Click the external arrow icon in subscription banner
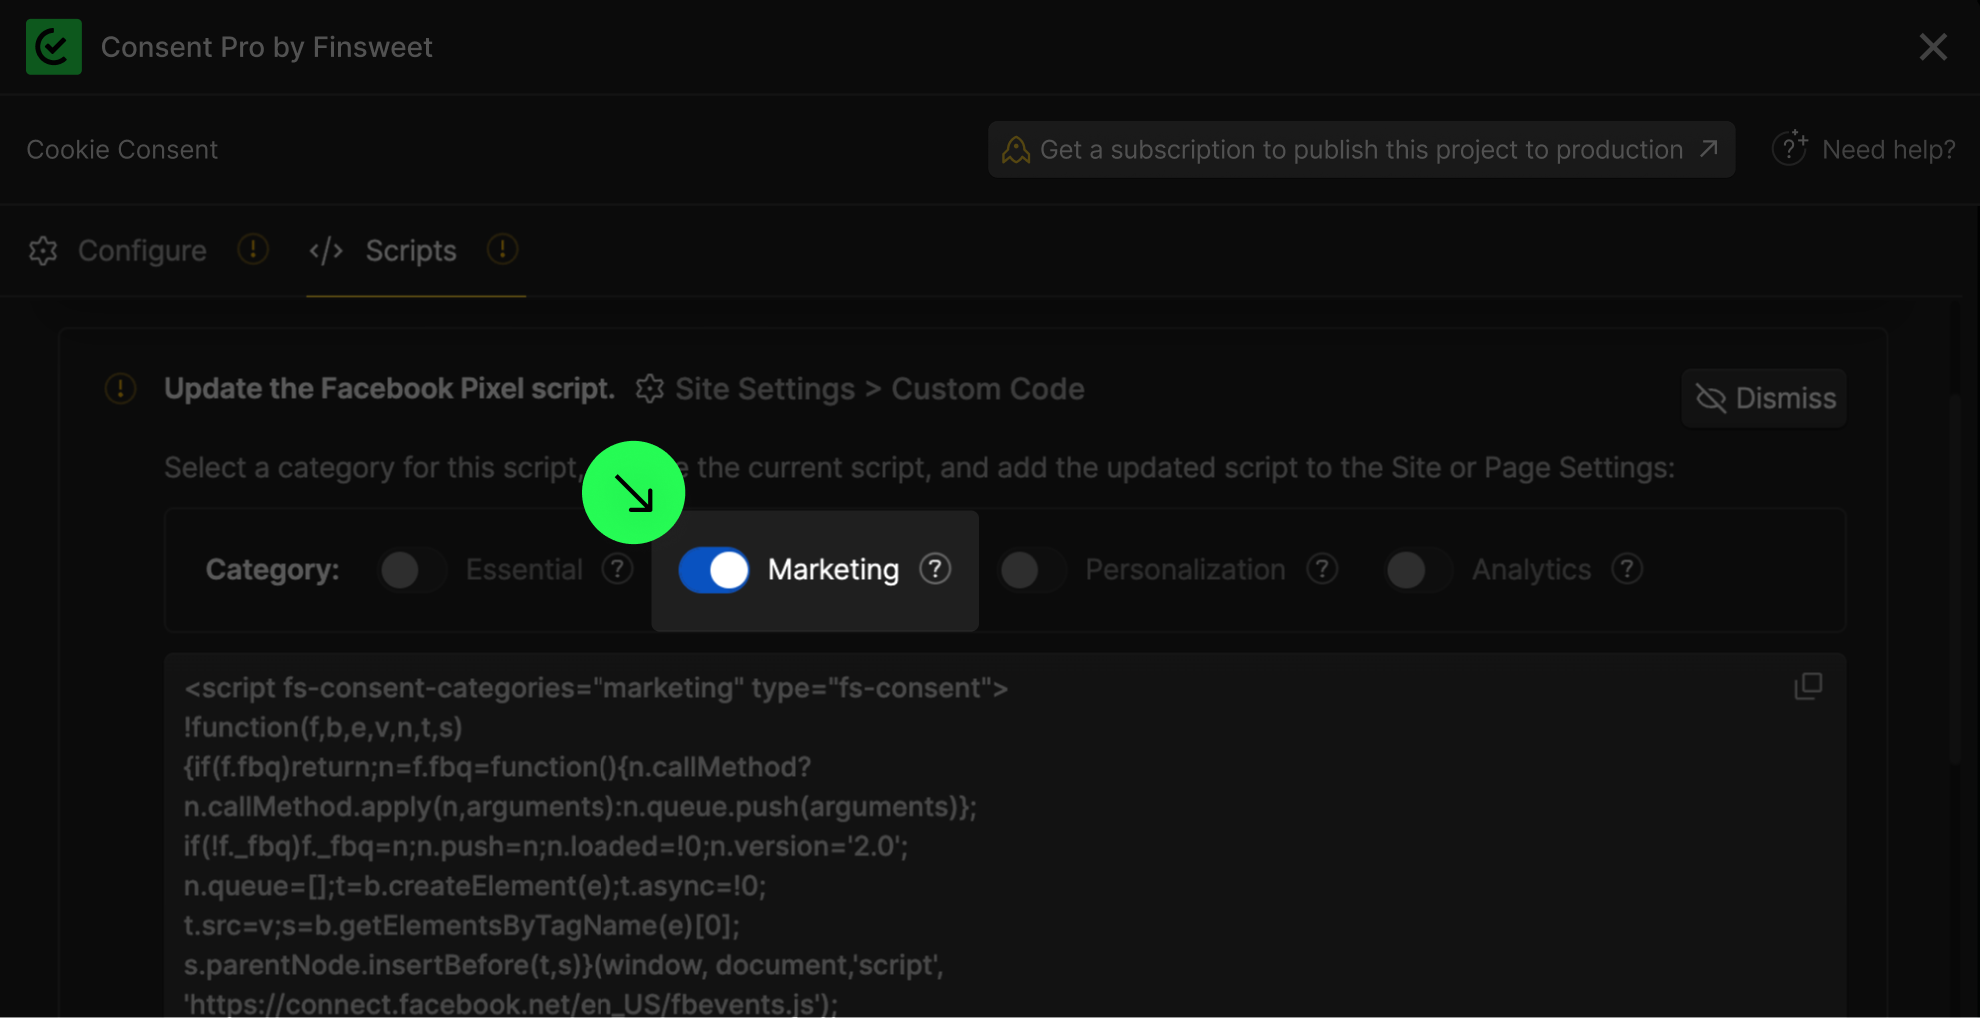The width and height of the screenshot is (1980, 1018). coord(1709,148)
